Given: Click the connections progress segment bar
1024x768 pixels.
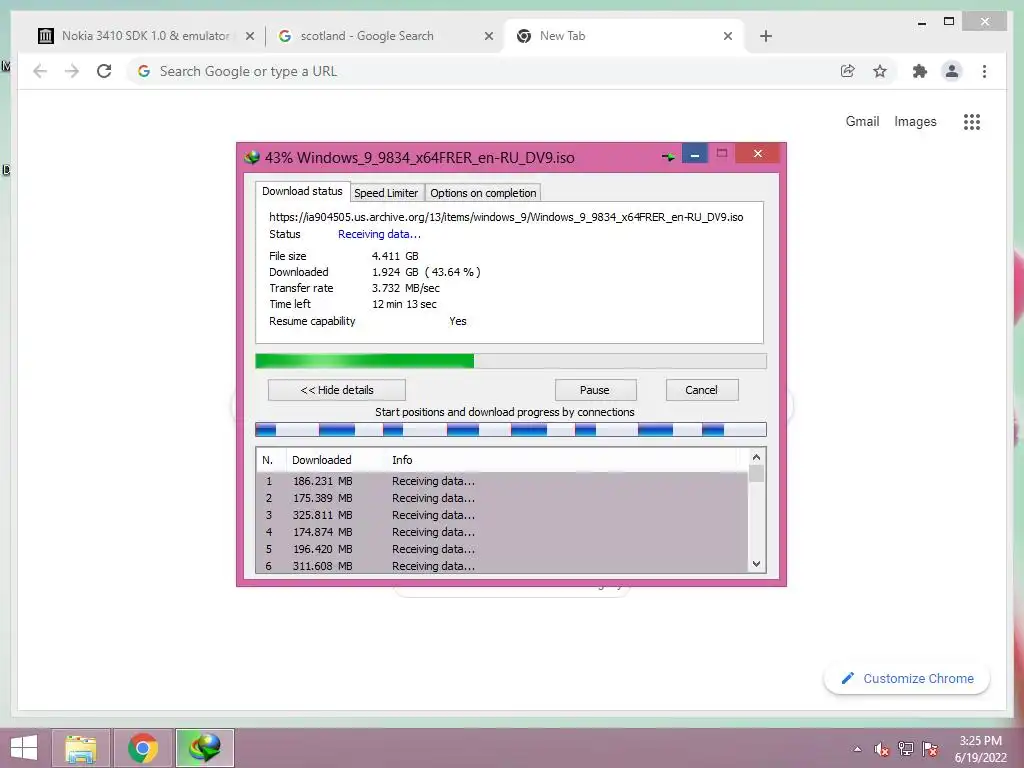Looking at the screenshot, I should click(511, 430).
